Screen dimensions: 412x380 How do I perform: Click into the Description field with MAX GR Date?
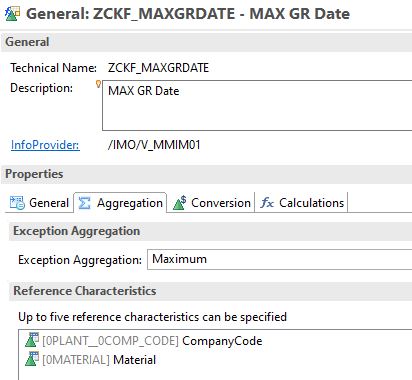[x=257, y=105]
